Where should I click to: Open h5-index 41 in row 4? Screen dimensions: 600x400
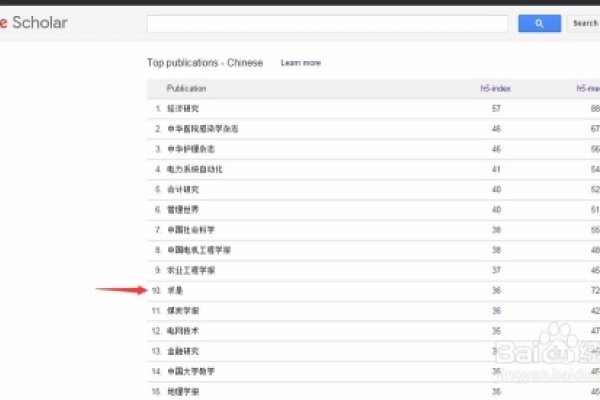(x=496, y=169)
